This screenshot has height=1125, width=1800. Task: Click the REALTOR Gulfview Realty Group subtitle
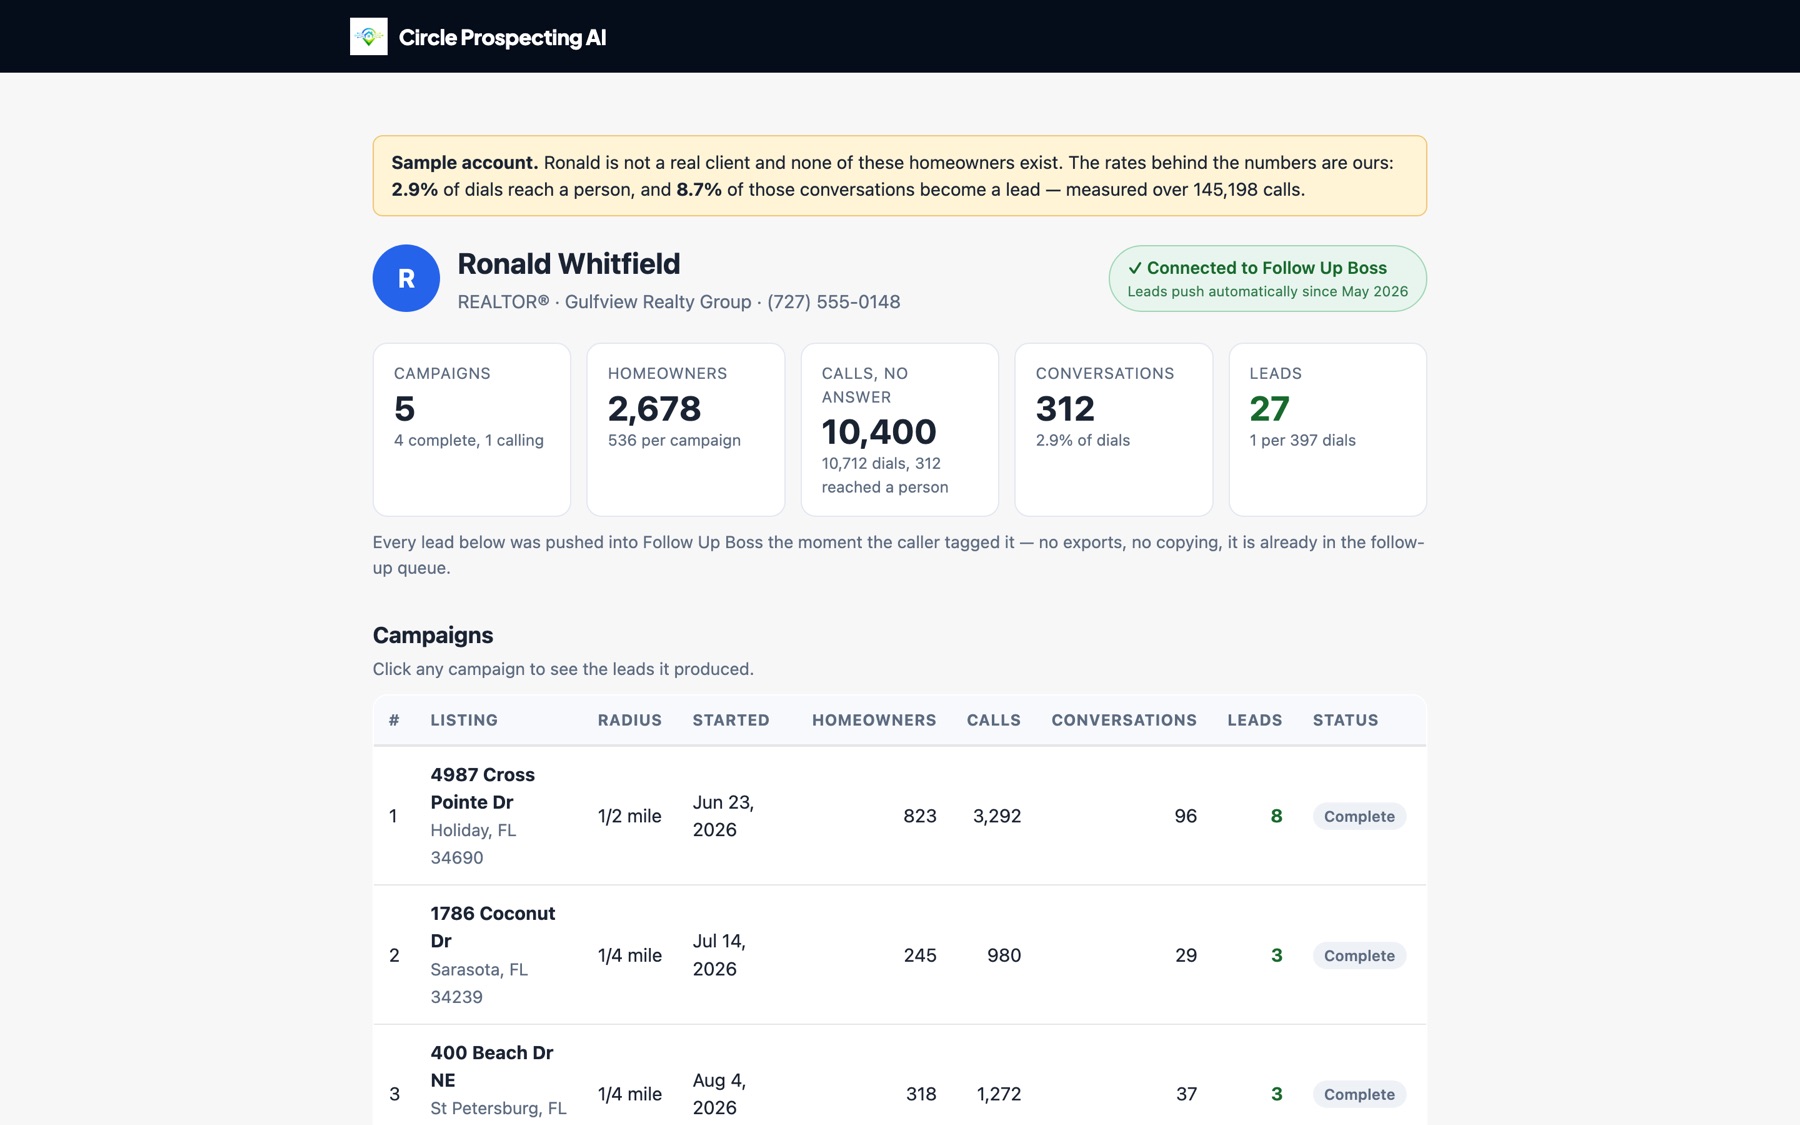point(679,302)
